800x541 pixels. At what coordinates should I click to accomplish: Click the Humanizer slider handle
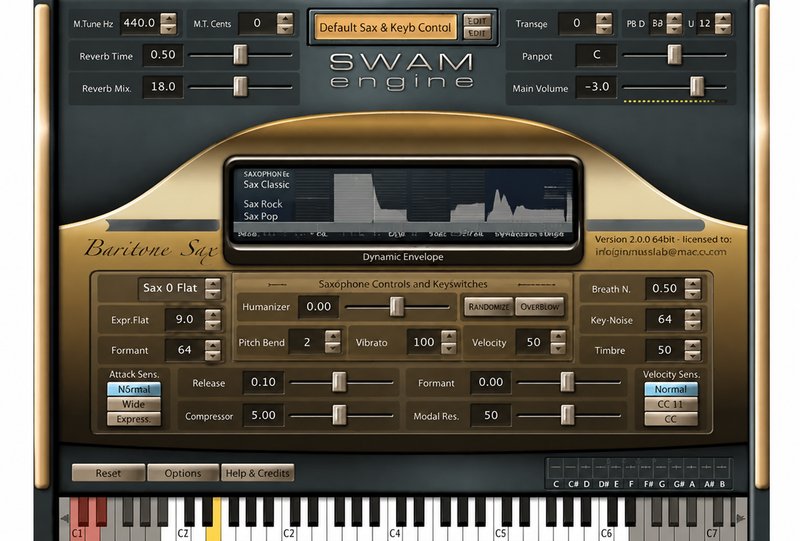(x=396, y=307)
